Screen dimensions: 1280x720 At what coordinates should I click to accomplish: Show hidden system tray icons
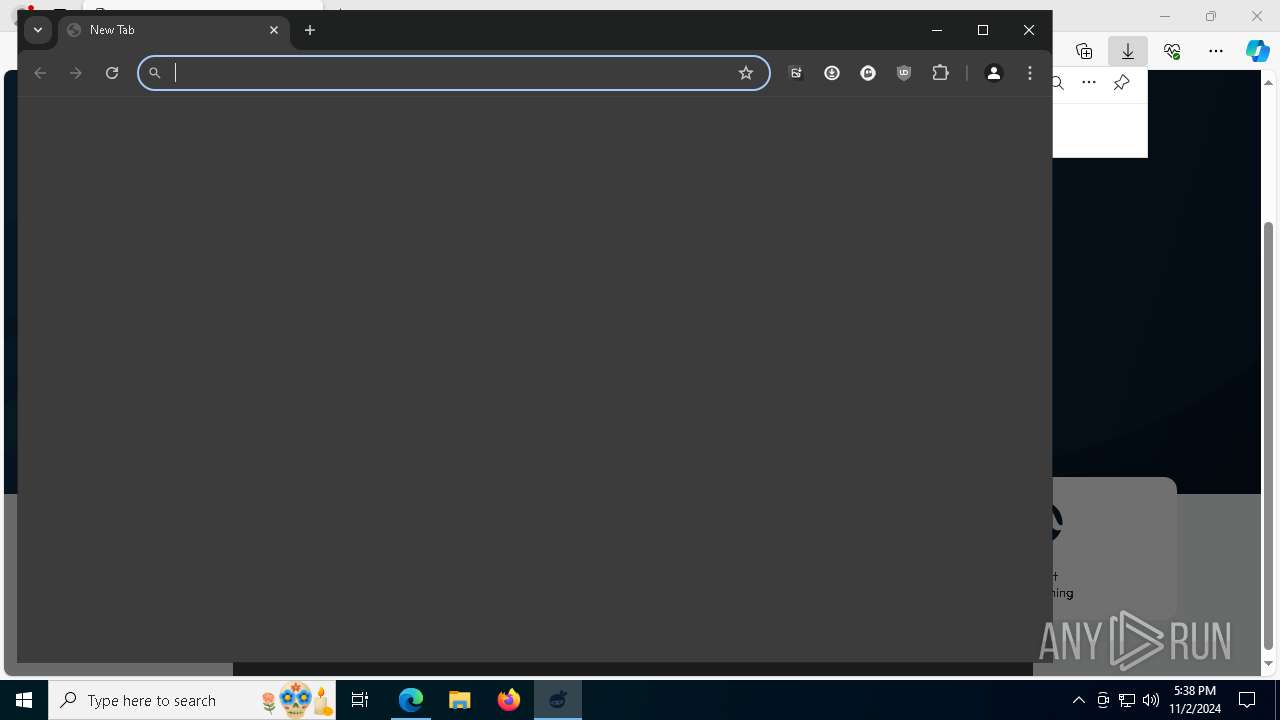(x=1078, y=700)
